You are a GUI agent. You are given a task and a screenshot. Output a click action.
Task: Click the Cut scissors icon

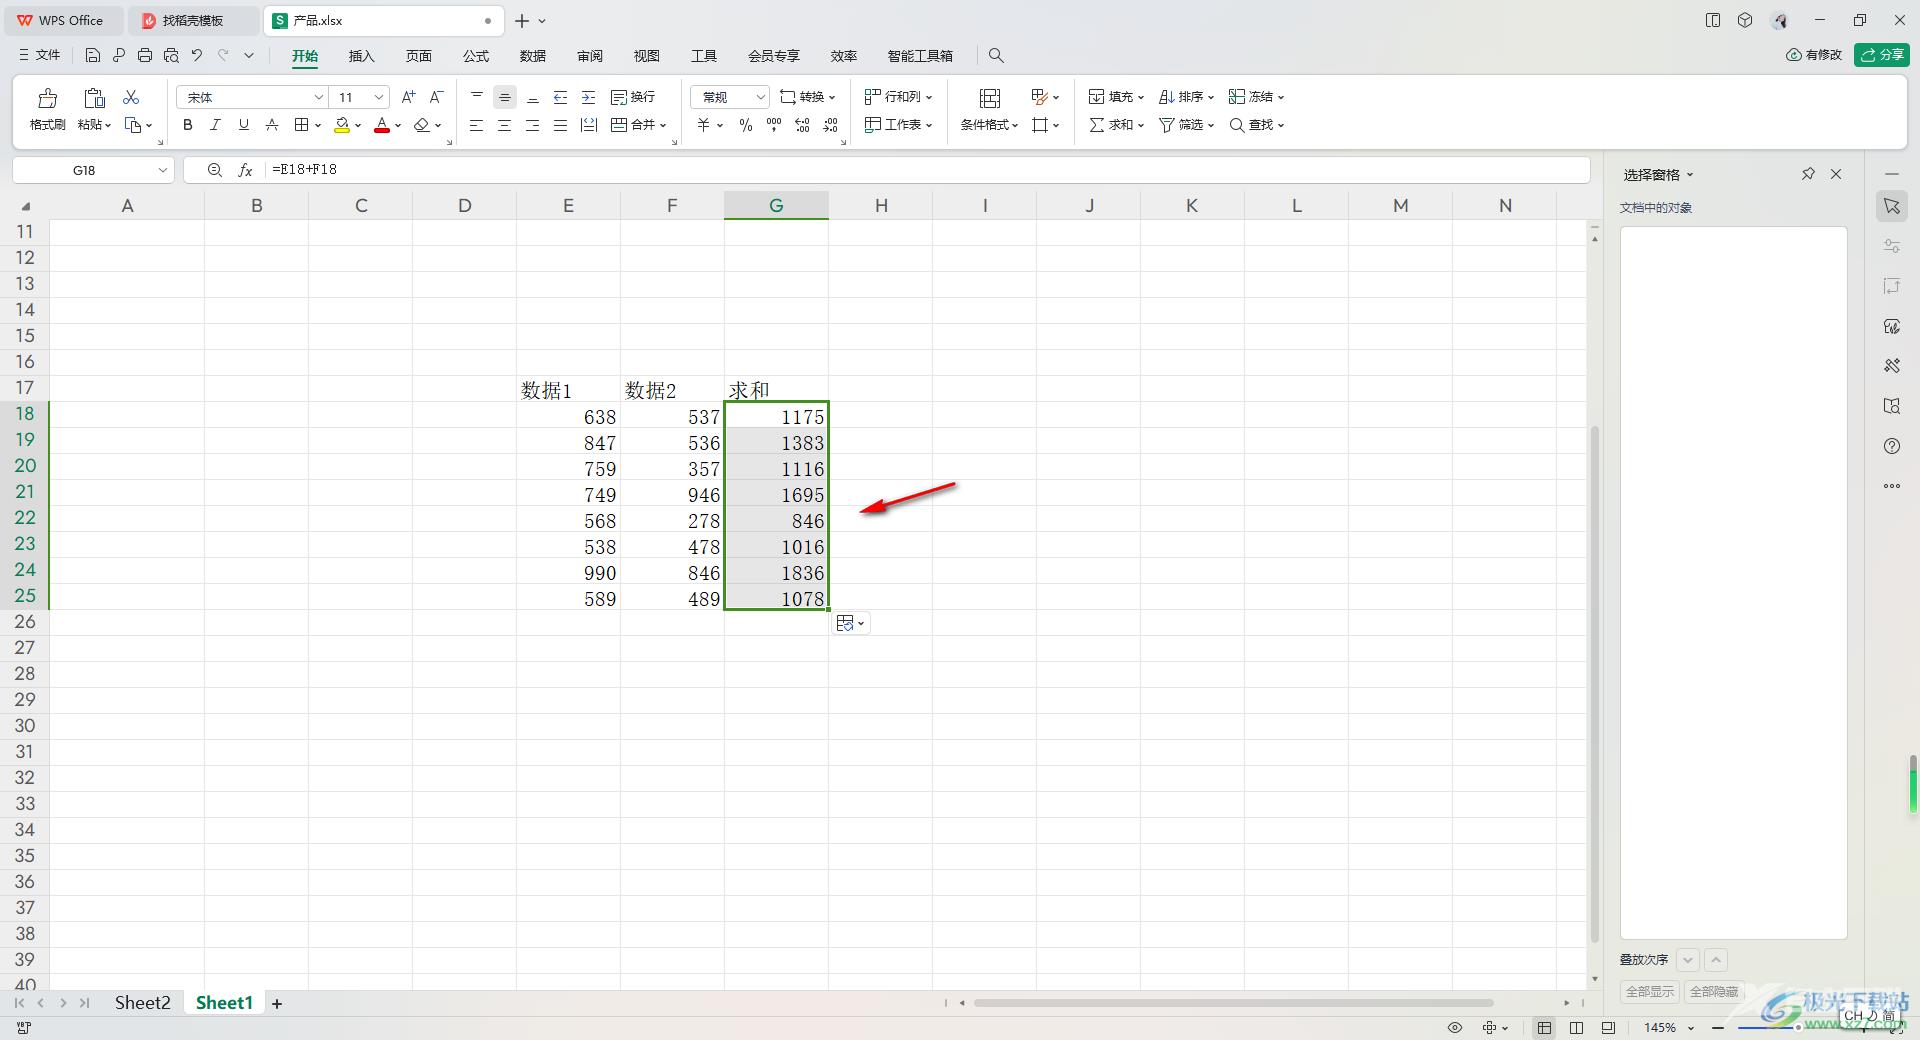tap(131, 97)
